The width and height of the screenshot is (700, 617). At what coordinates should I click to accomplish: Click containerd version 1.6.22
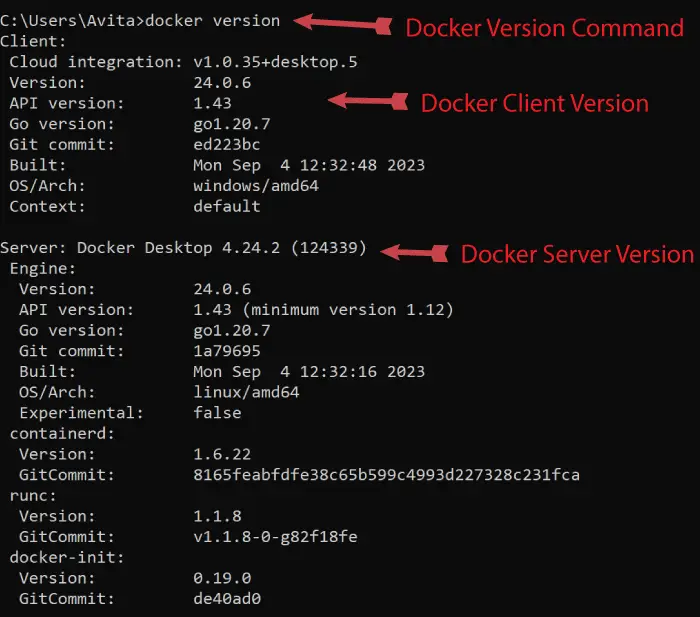click(x=222, y=454)
